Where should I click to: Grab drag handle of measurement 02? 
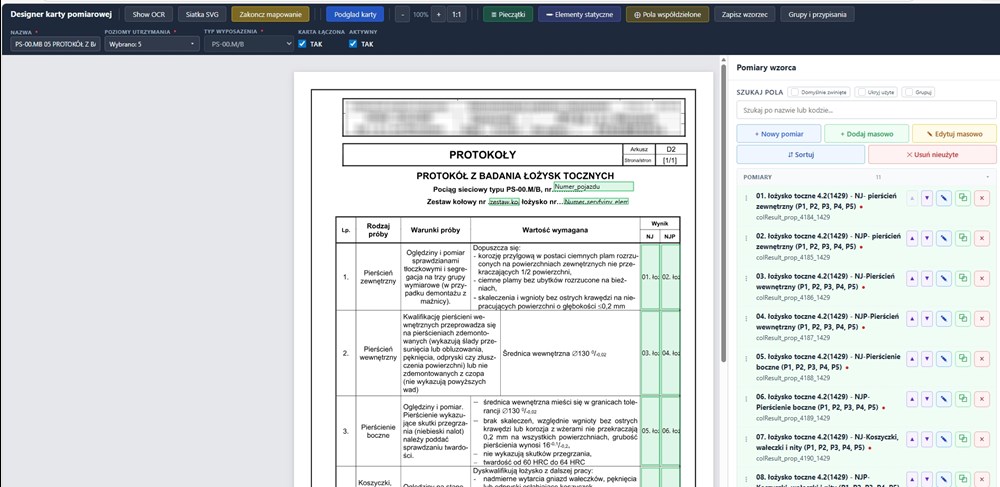[x=746, y=239]
